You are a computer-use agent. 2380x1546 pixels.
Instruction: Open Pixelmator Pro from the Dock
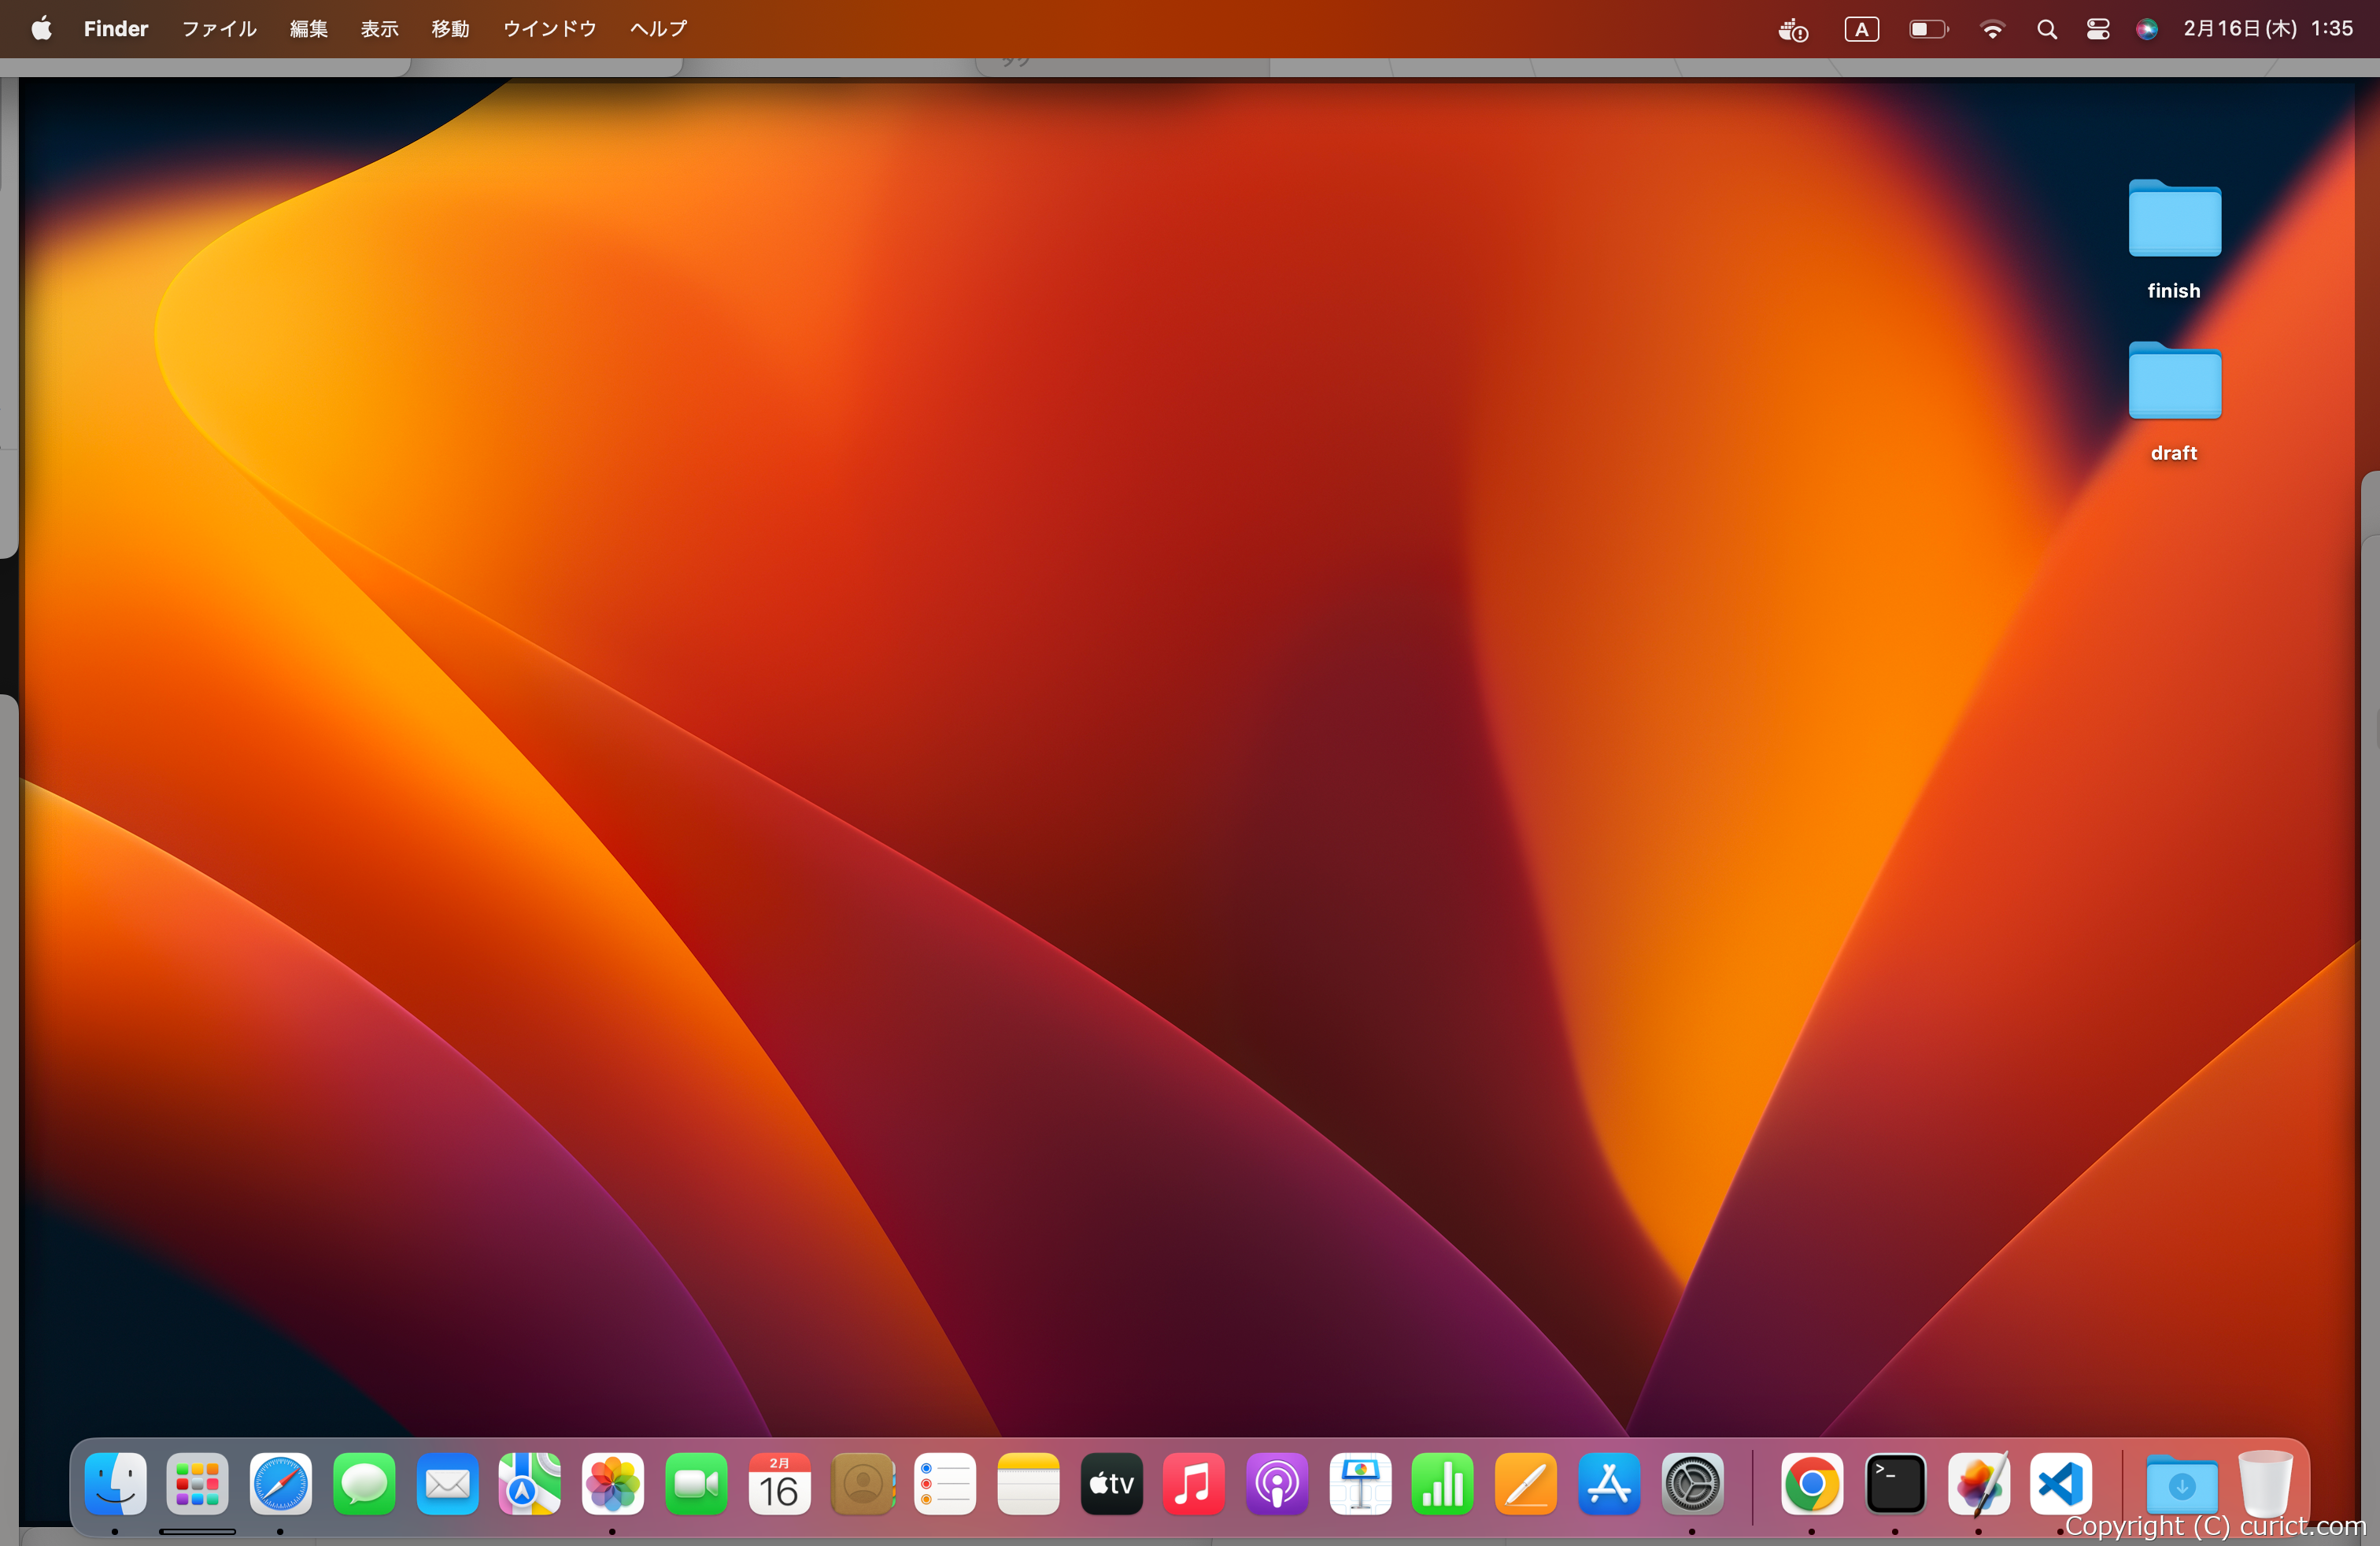pyautogui.click(x=1978, y=1484)
